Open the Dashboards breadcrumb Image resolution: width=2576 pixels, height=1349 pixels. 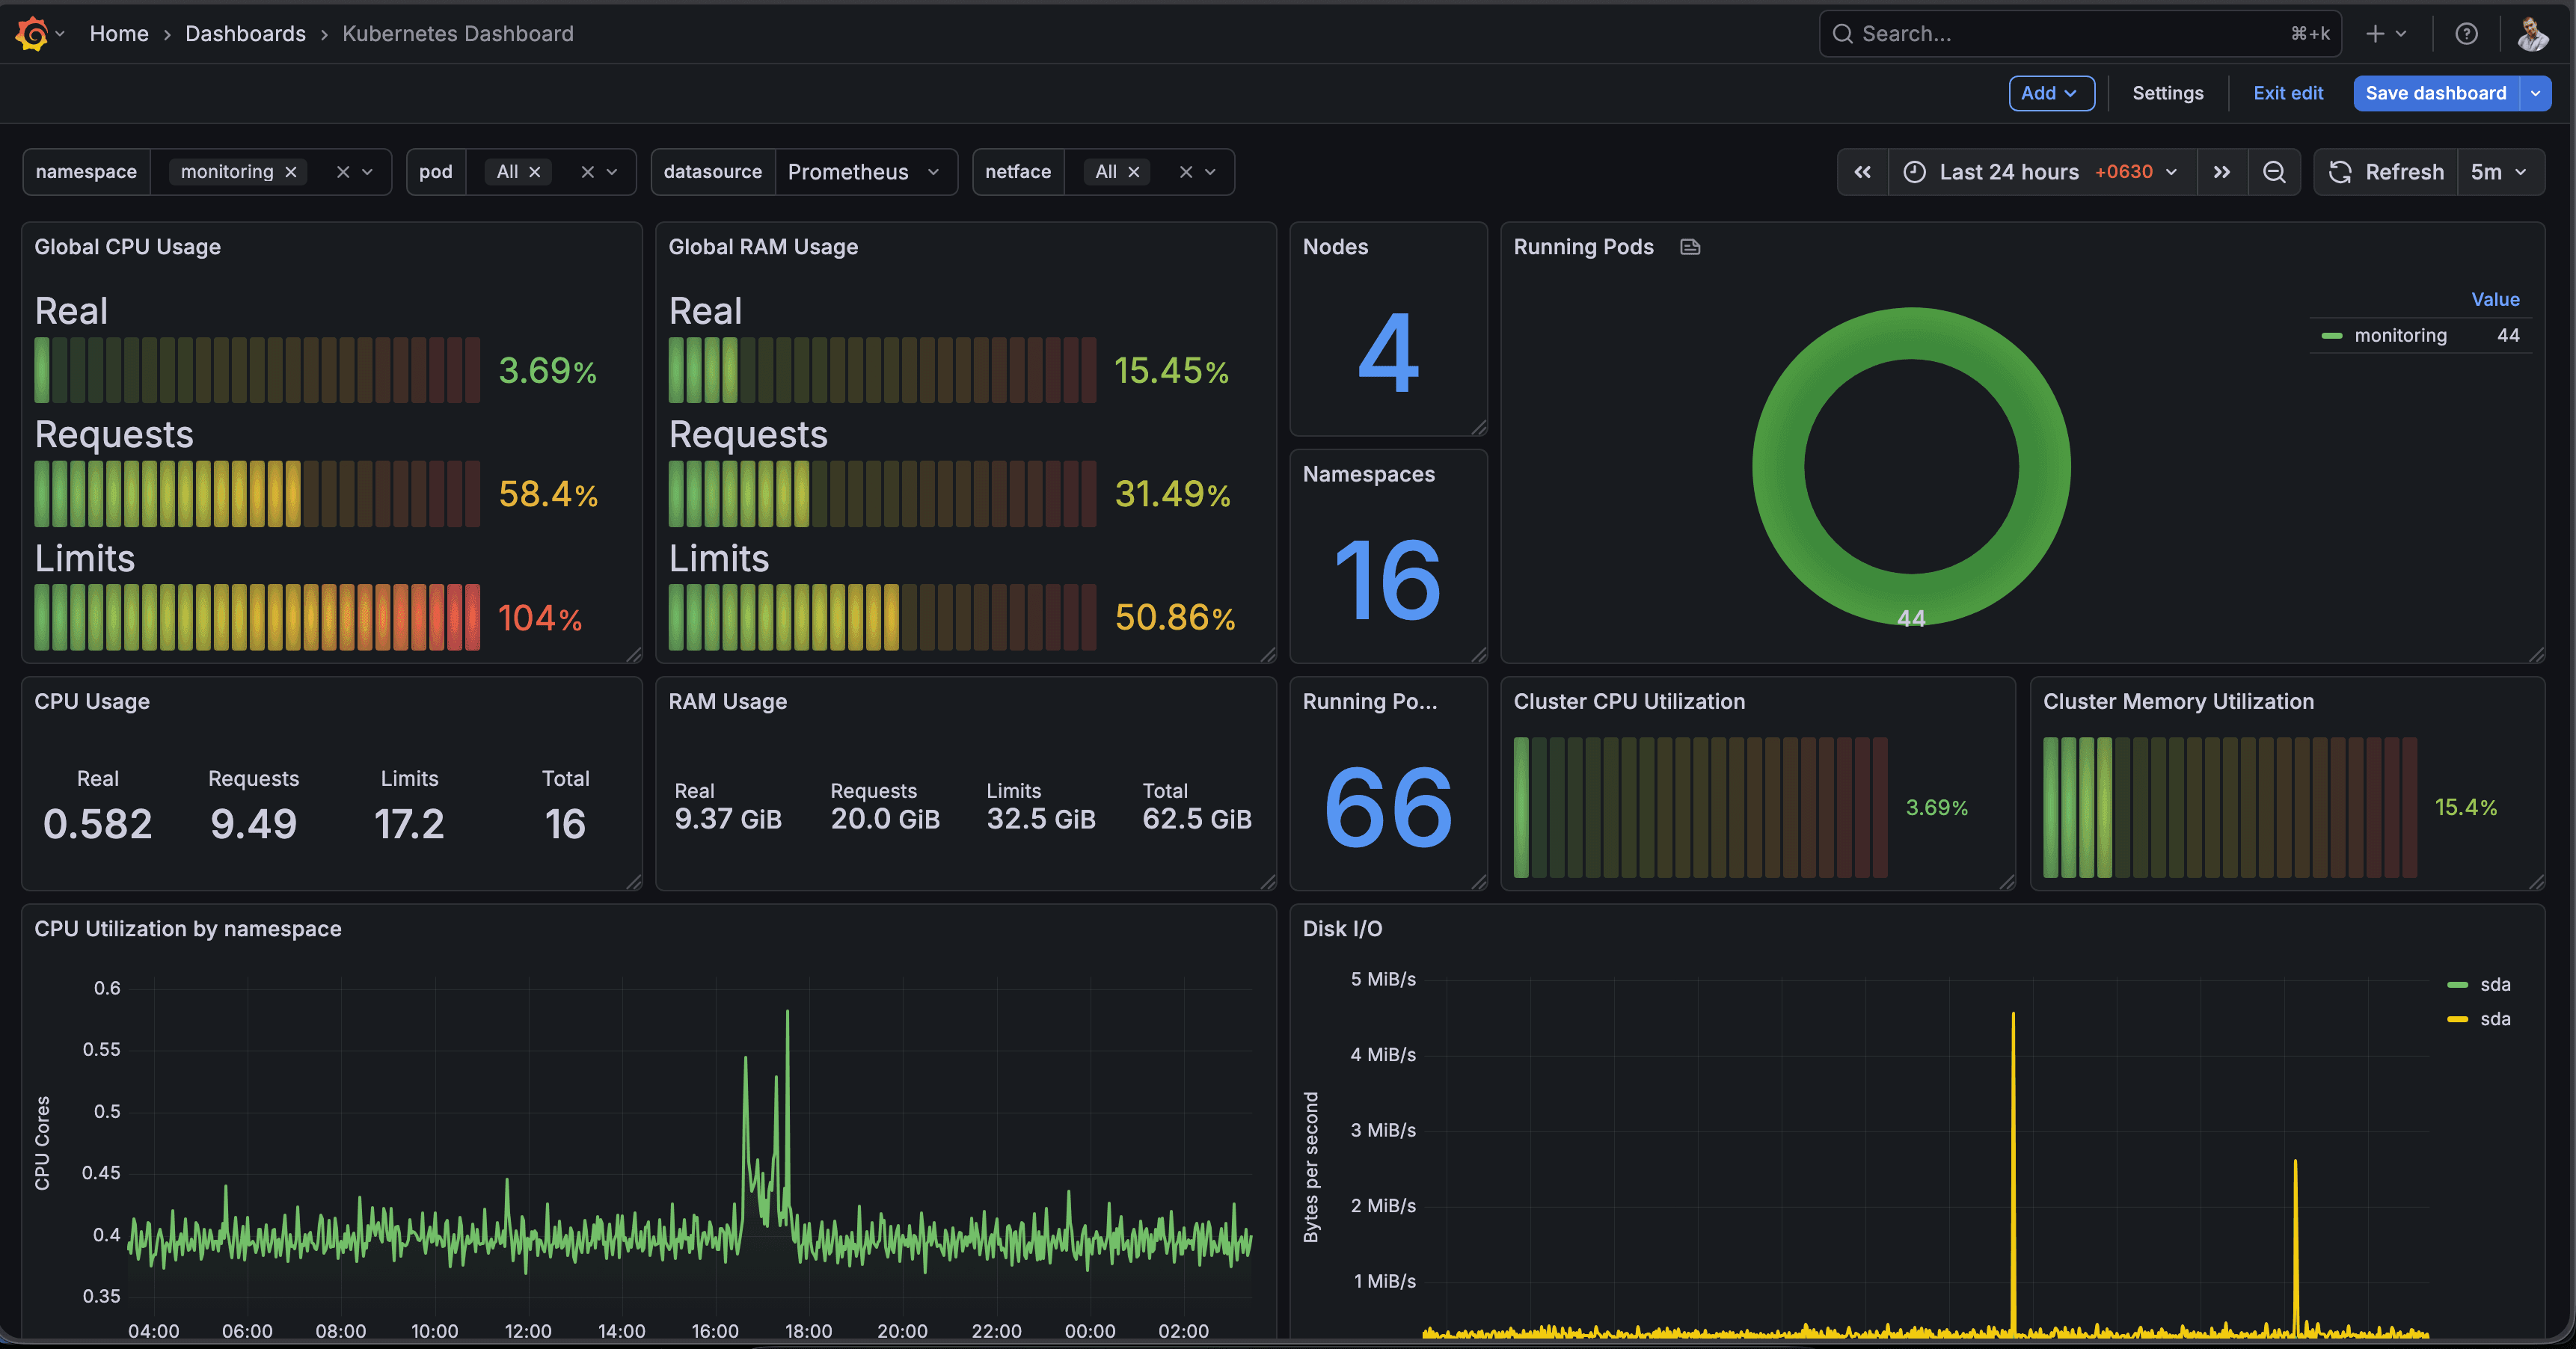245,33
